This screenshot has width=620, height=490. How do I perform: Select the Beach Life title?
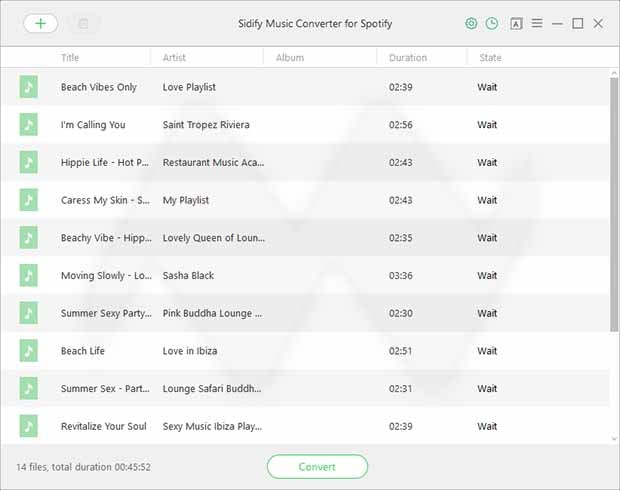(x=83, y=351)
